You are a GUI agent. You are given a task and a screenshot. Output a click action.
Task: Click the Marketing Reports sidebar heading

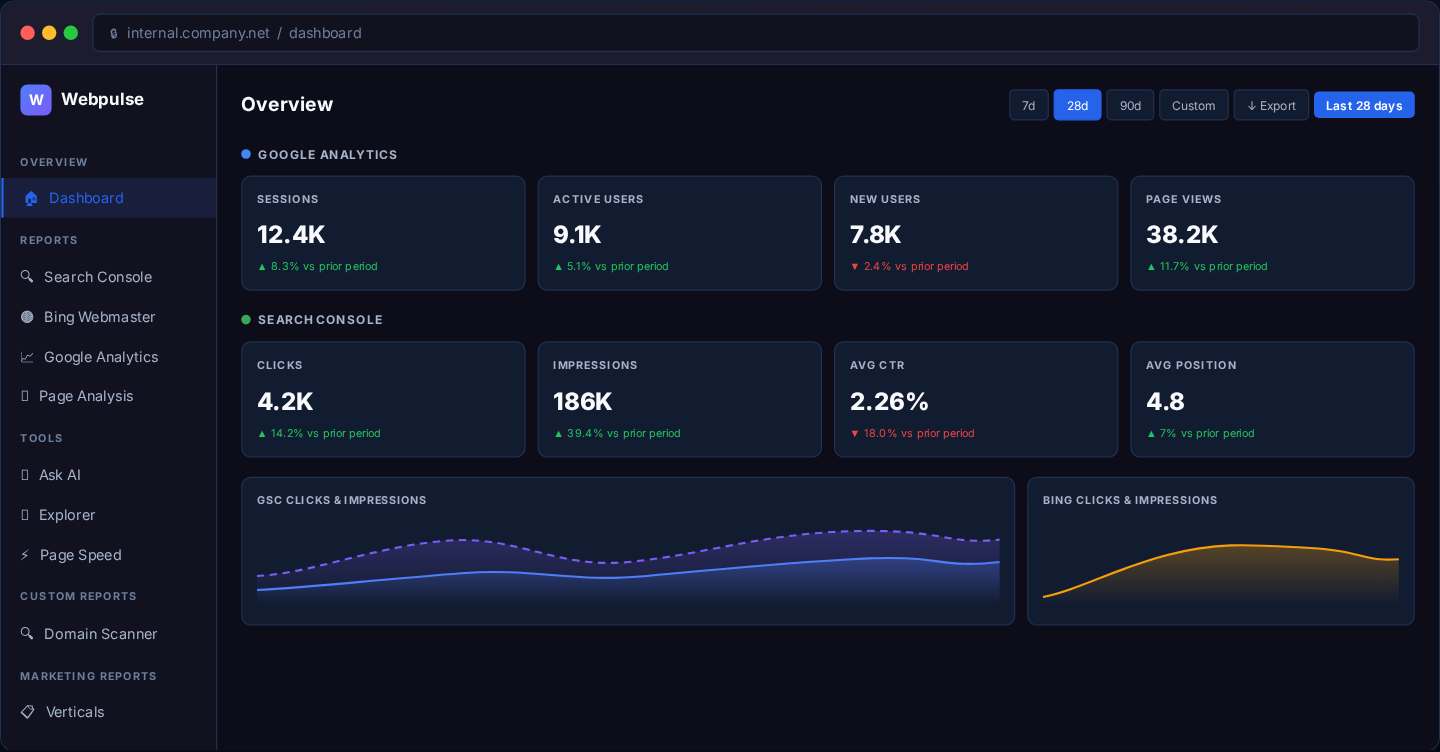88,676
